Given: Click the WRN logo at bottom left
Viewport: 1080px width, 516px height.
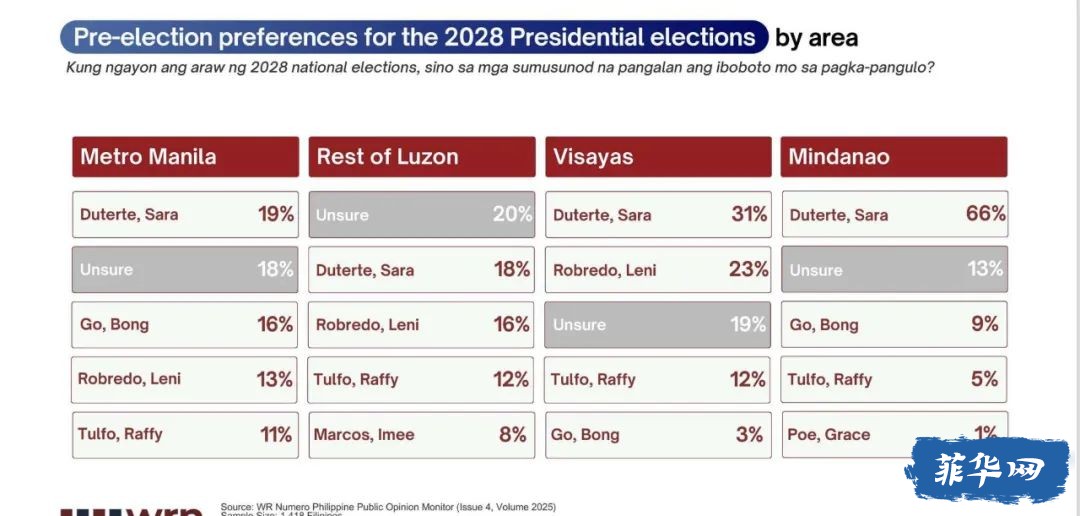Looking at the screenshot, I should (x=131, y=512).
